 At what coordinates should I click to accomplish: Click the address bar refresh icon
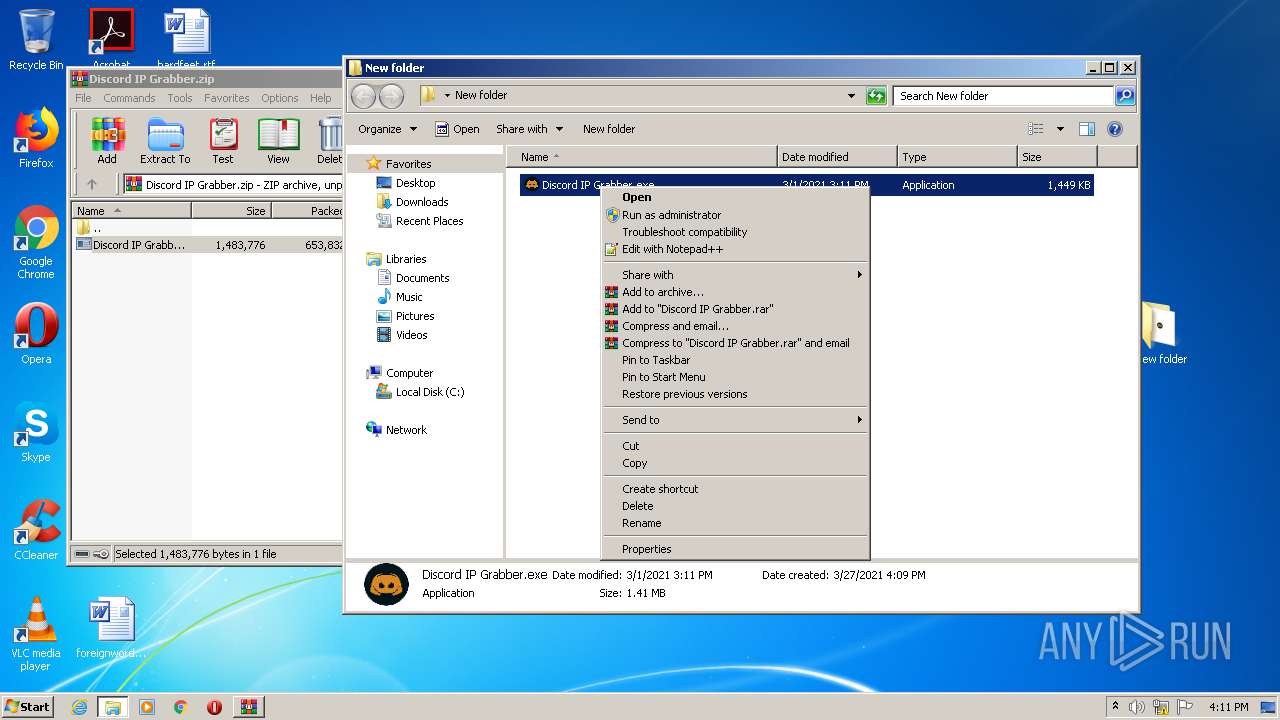pos(876,96)
